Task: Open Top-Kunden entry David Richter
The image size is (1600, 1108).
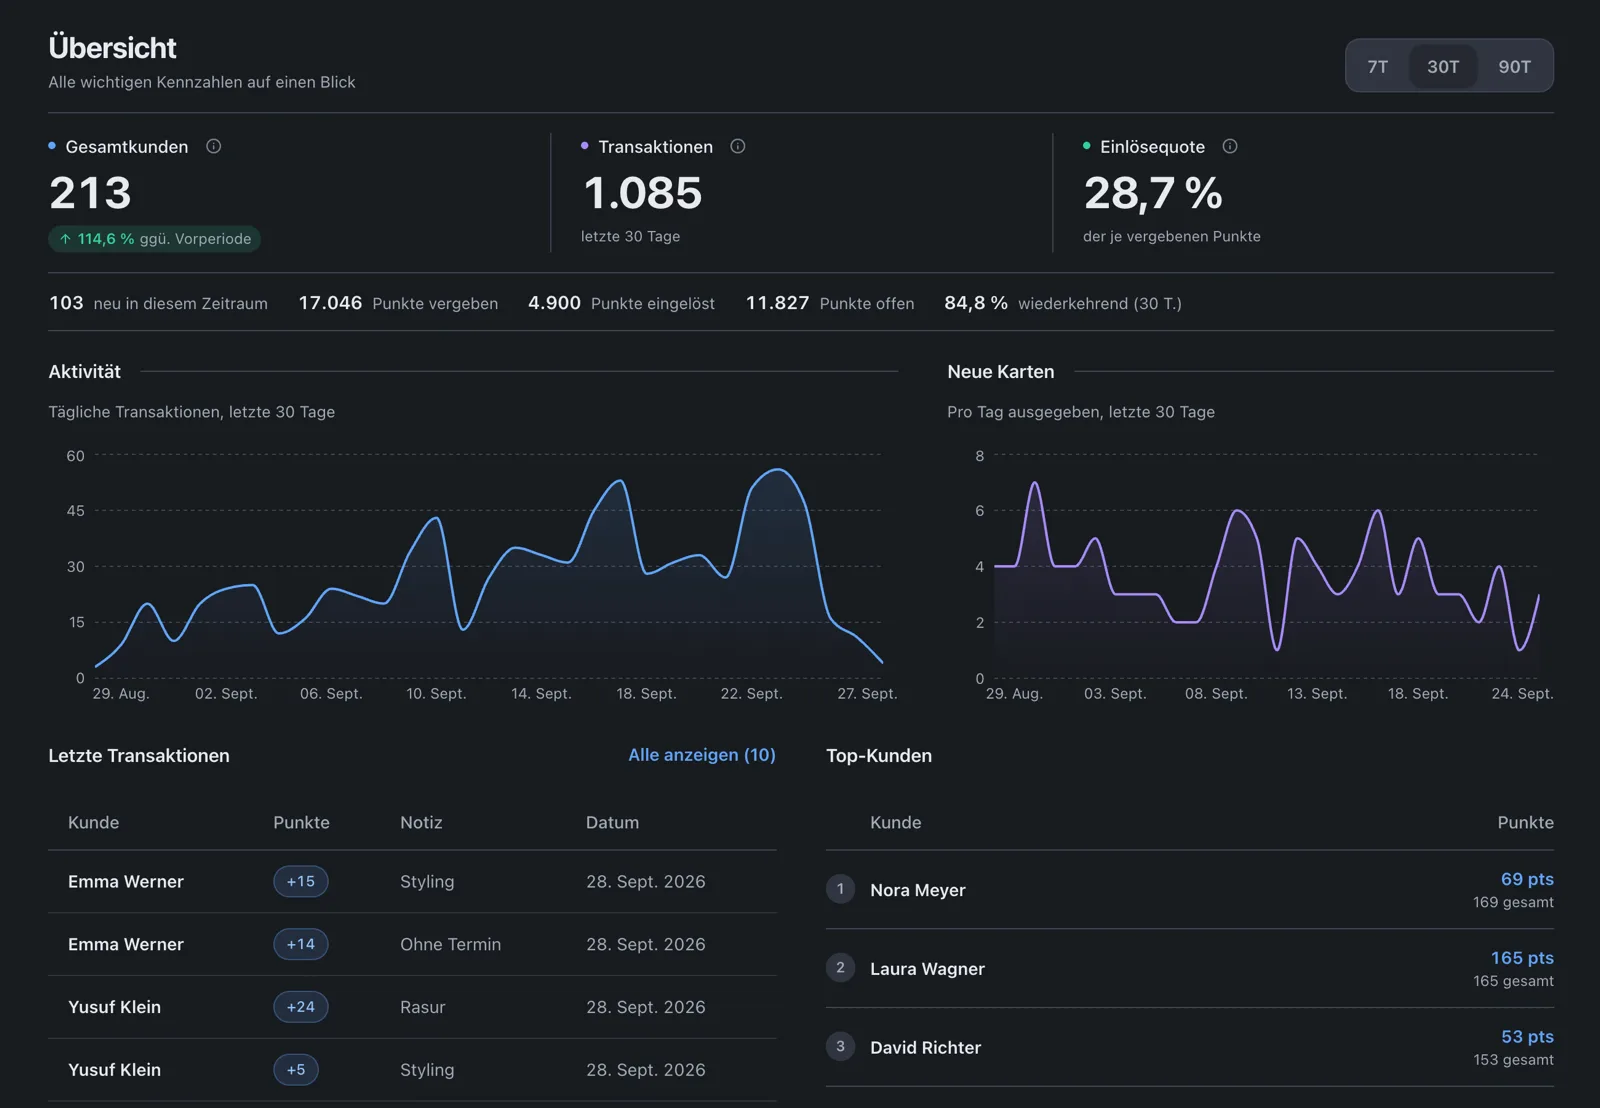Action: pos(1190,1047)
